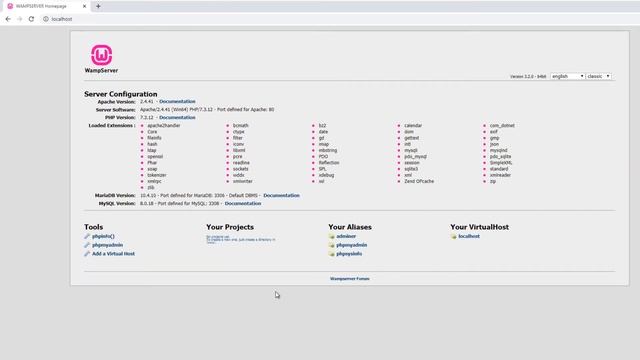Open localhost under Your VirtualHost
The height and width of the screenshot is (360, 640).
point(469,236)
